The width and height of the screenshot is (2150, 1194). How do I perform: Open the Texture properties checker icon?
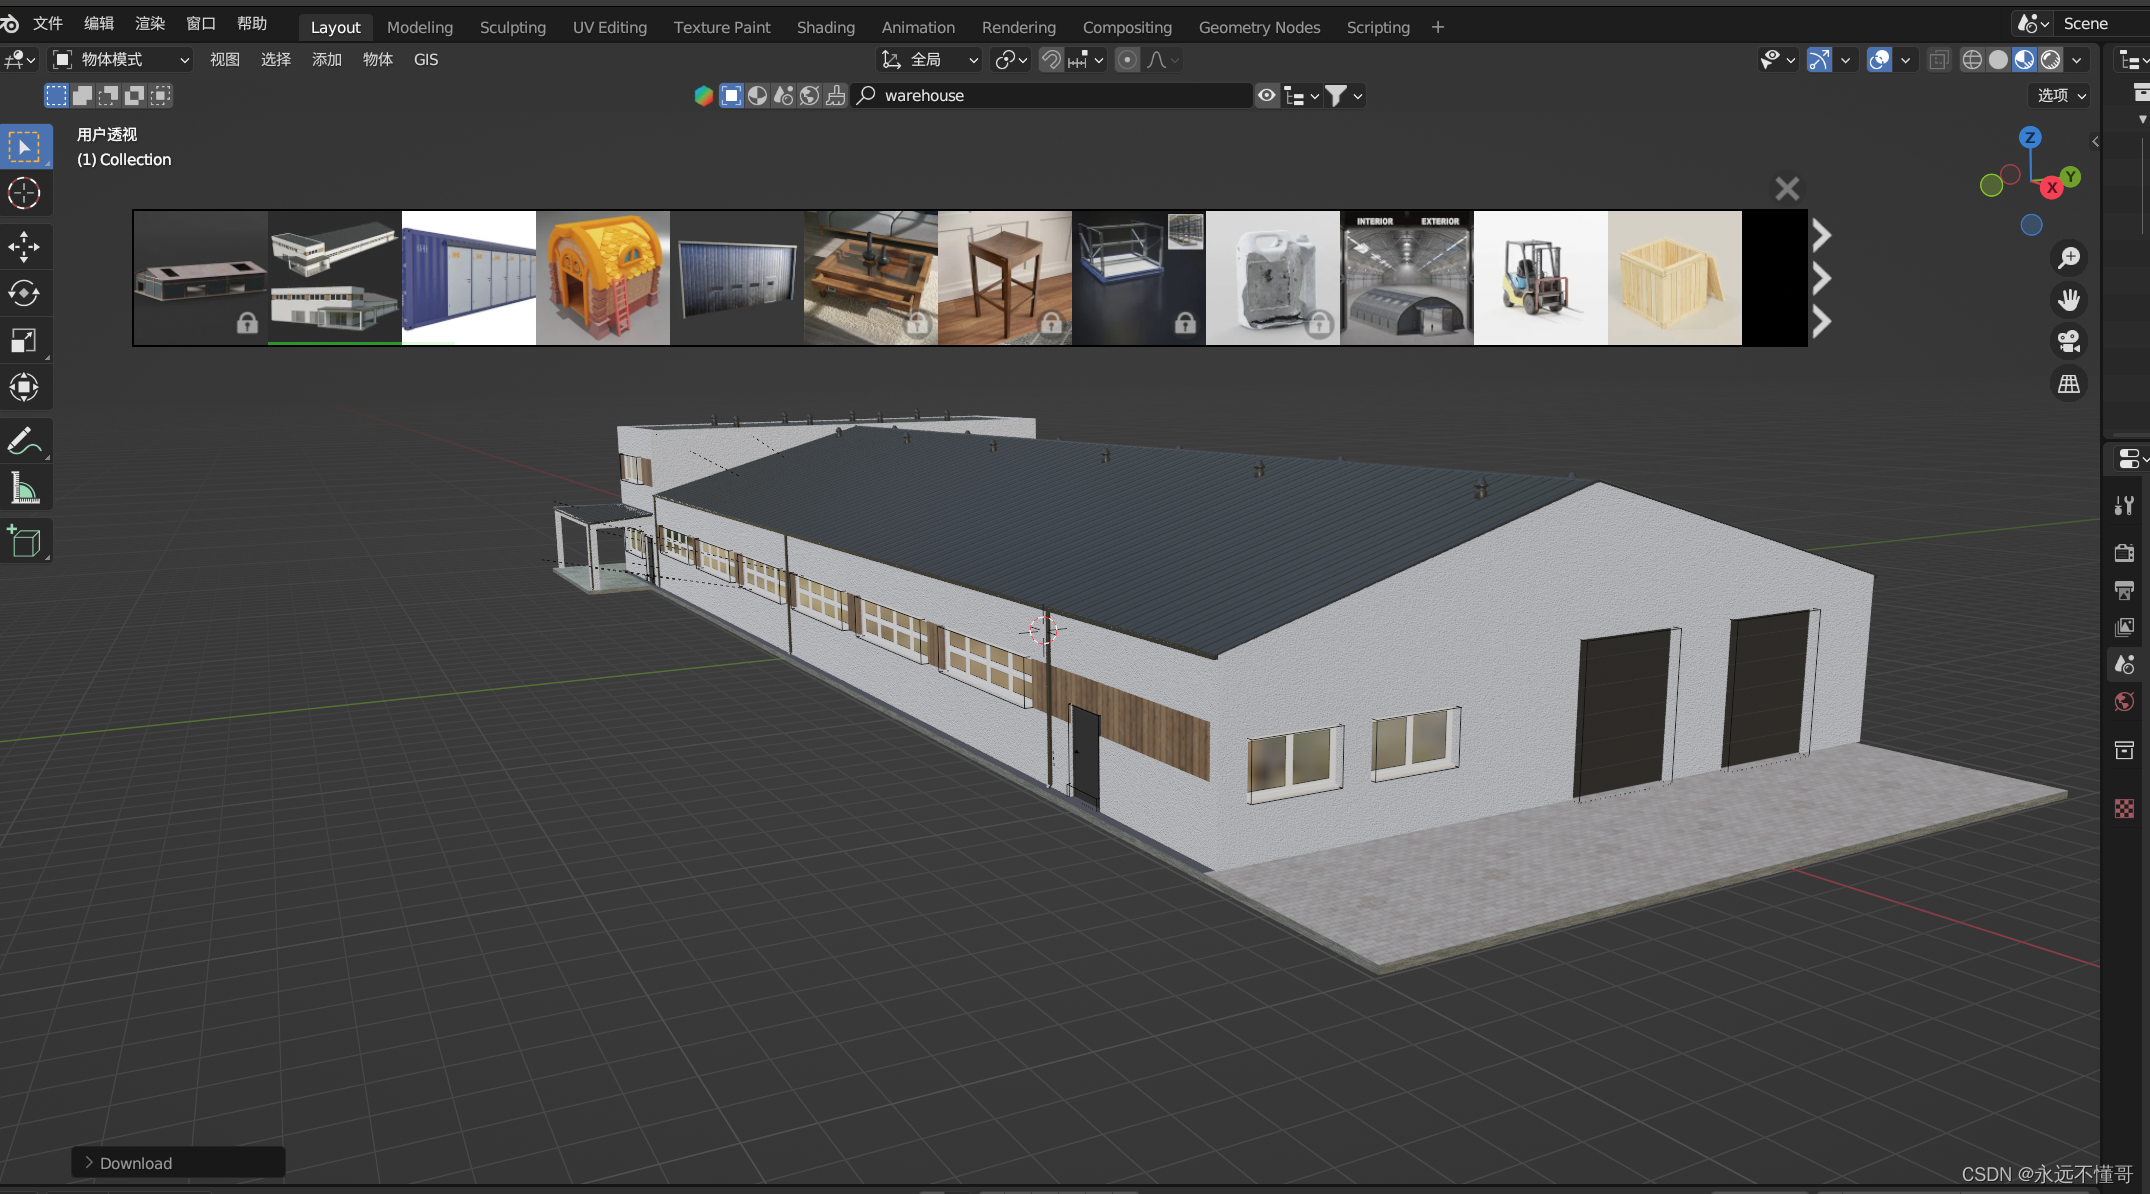click(2124, 808)
